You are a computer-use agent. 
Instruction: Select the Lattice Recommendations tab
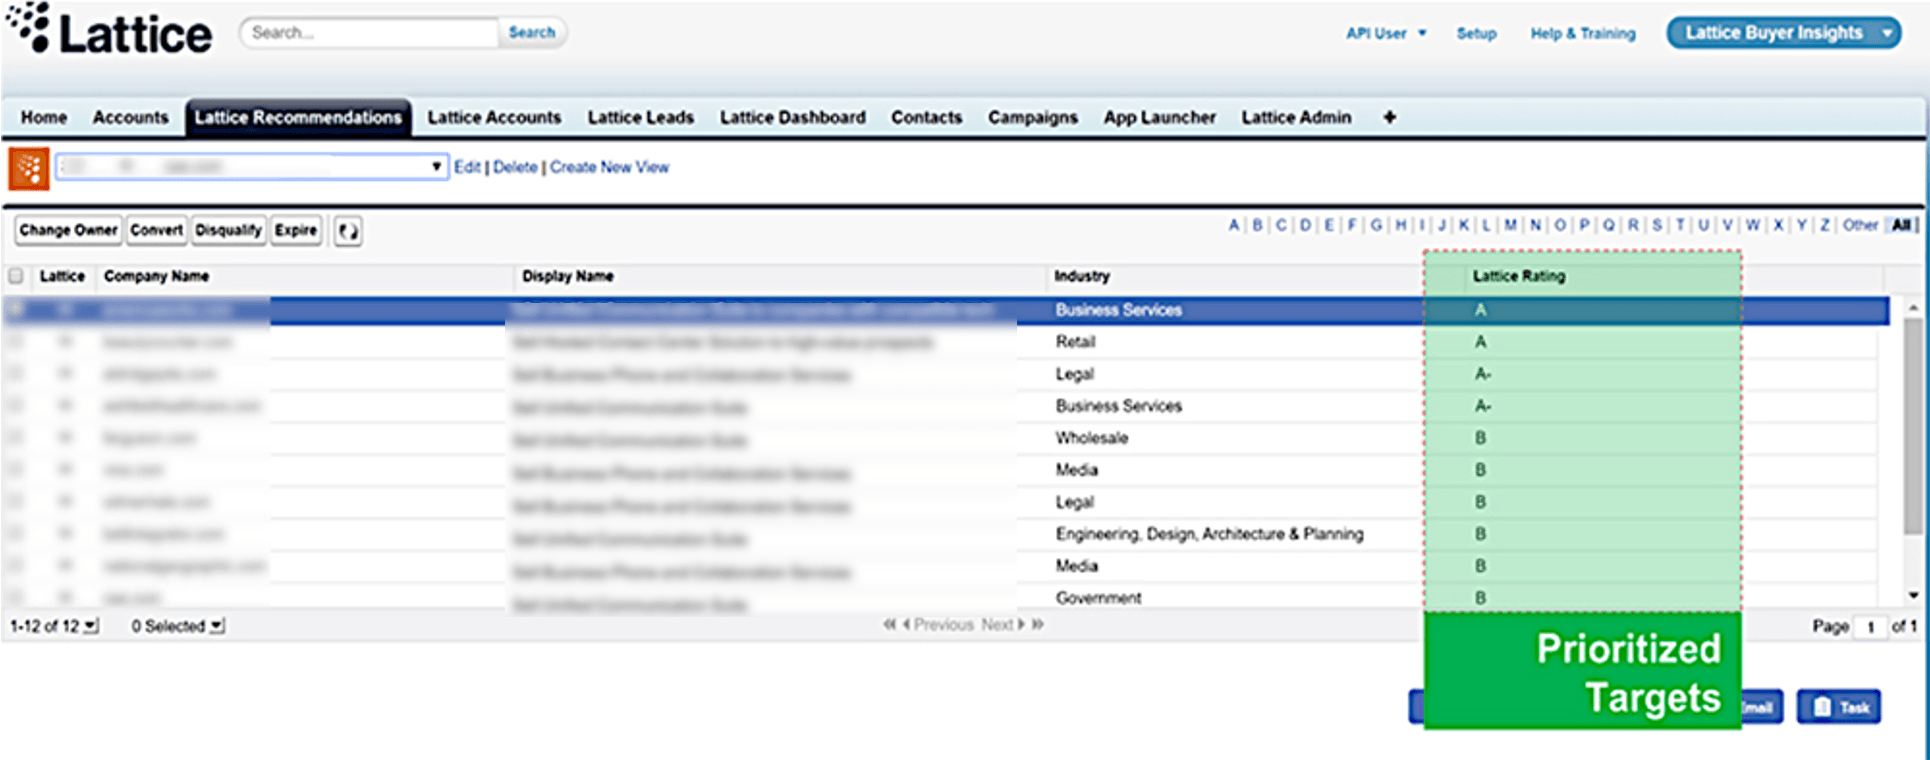click(298, 117)
